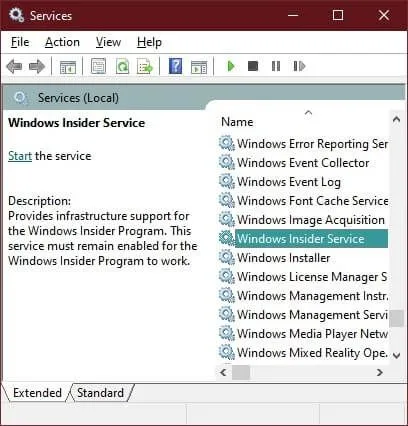Select Windows Media Player Netw text
Image resolution: width=408 pixels, height=426 pixels.
coord(312,334)
